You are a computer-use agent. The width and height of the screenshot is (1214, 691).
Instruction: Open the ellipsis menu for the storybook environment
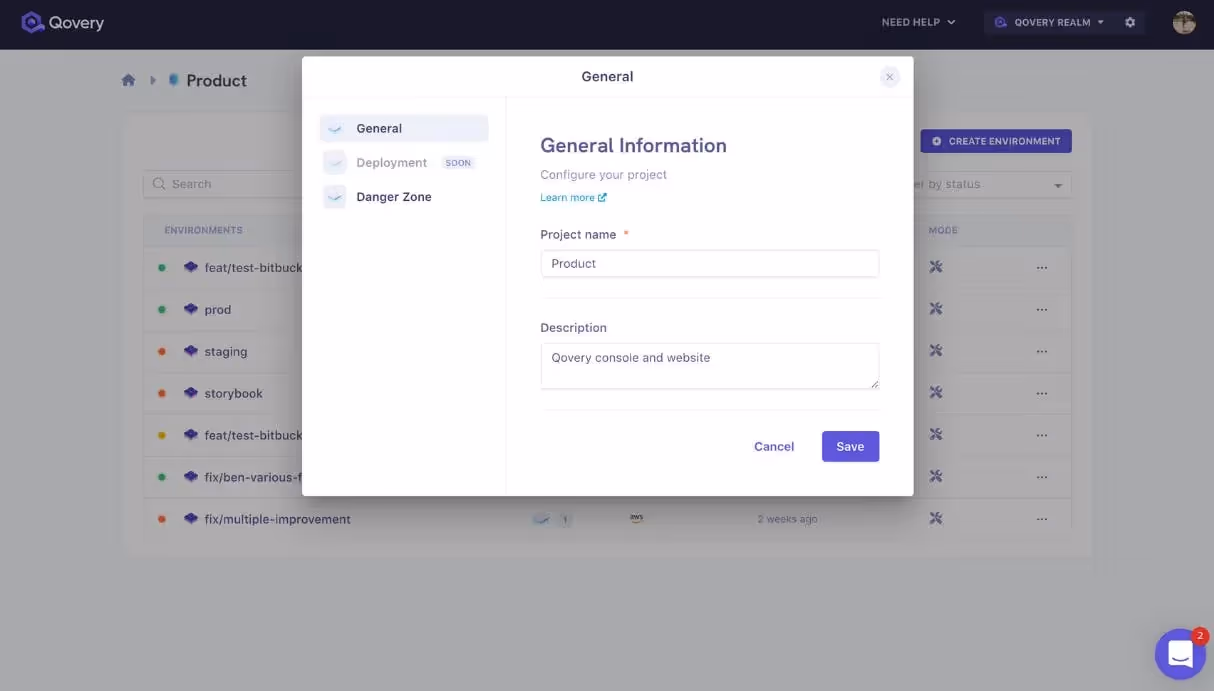1042,392
